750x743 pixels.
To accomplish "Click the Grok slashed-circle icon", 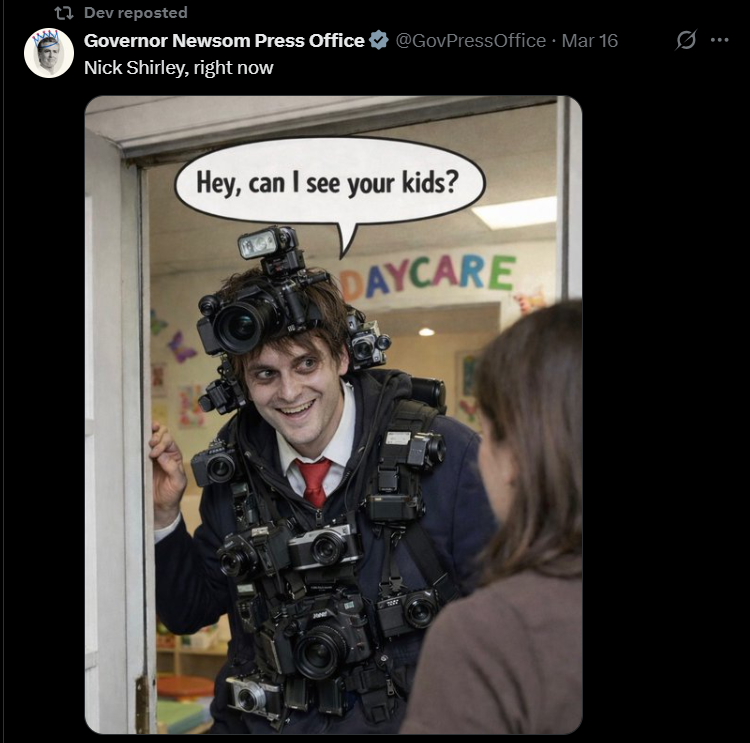I will pos(686,40).
